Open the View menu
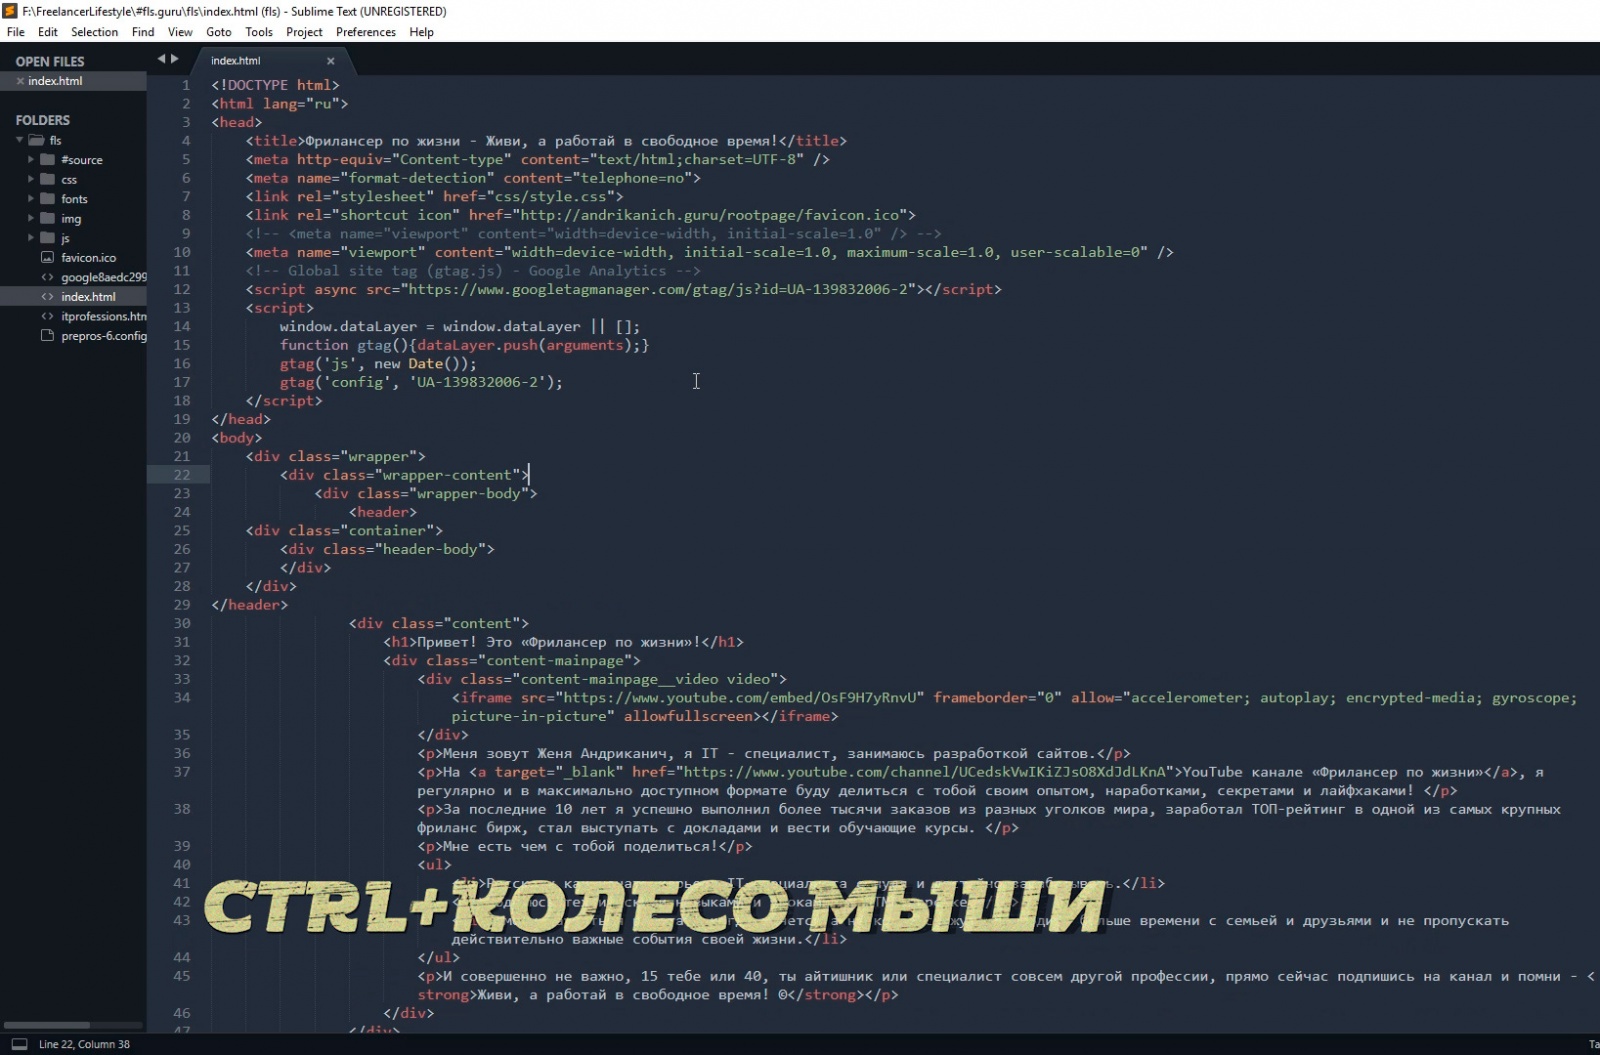Image resolution: width=1600 pixels, height=1055 pixels. (x=180, y=32)
